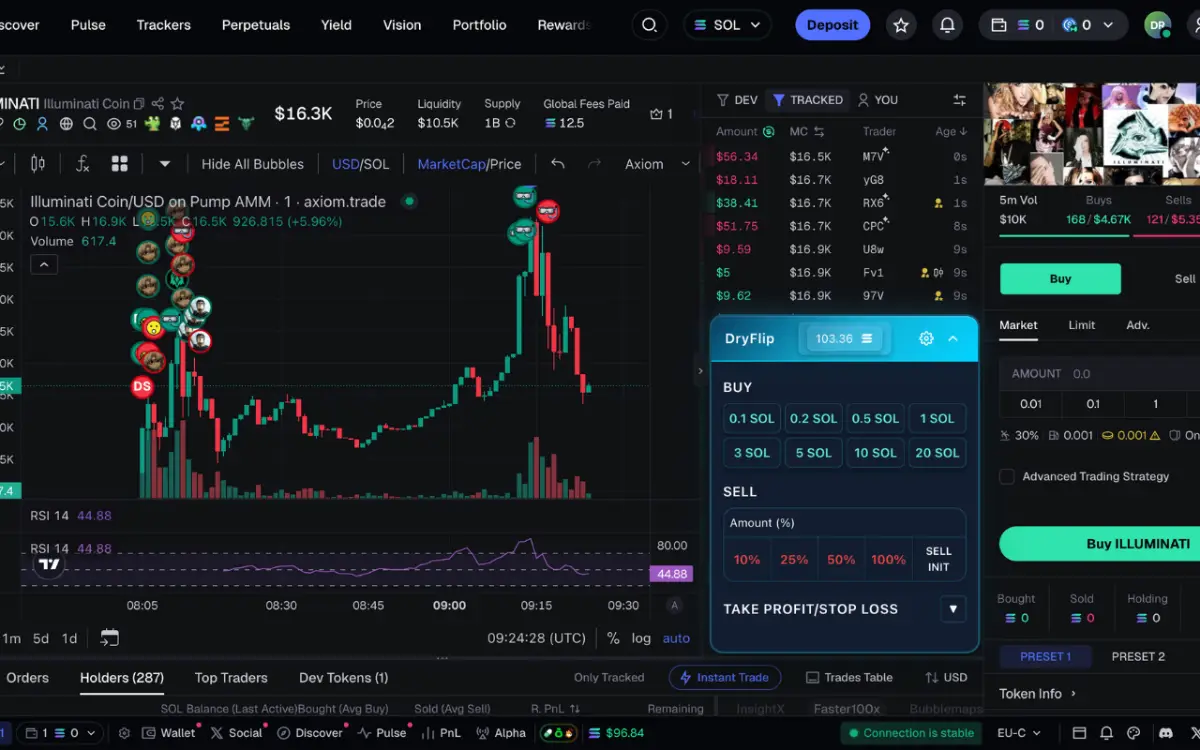Copy the Illuminati Coin address icon

pyautogui.click(x=140, y=103)
